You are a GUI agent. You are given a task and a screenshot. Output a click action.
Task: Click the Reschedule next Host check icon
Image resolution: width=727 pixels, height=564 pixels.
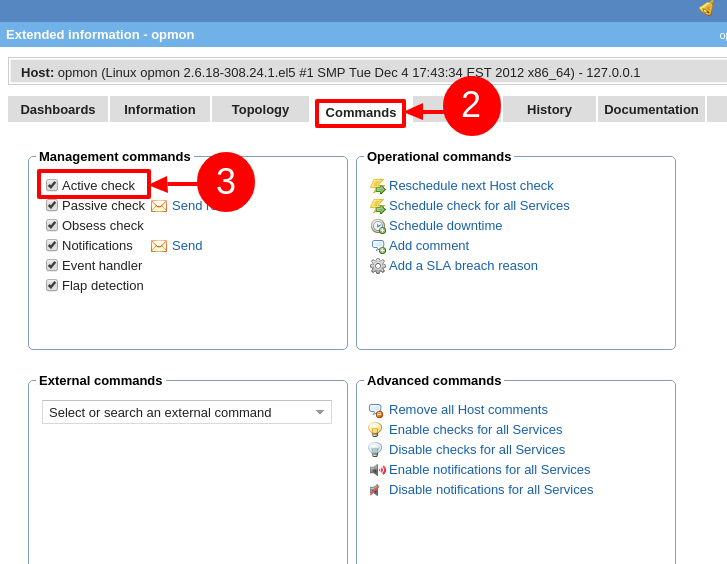(x=377, y=186)
